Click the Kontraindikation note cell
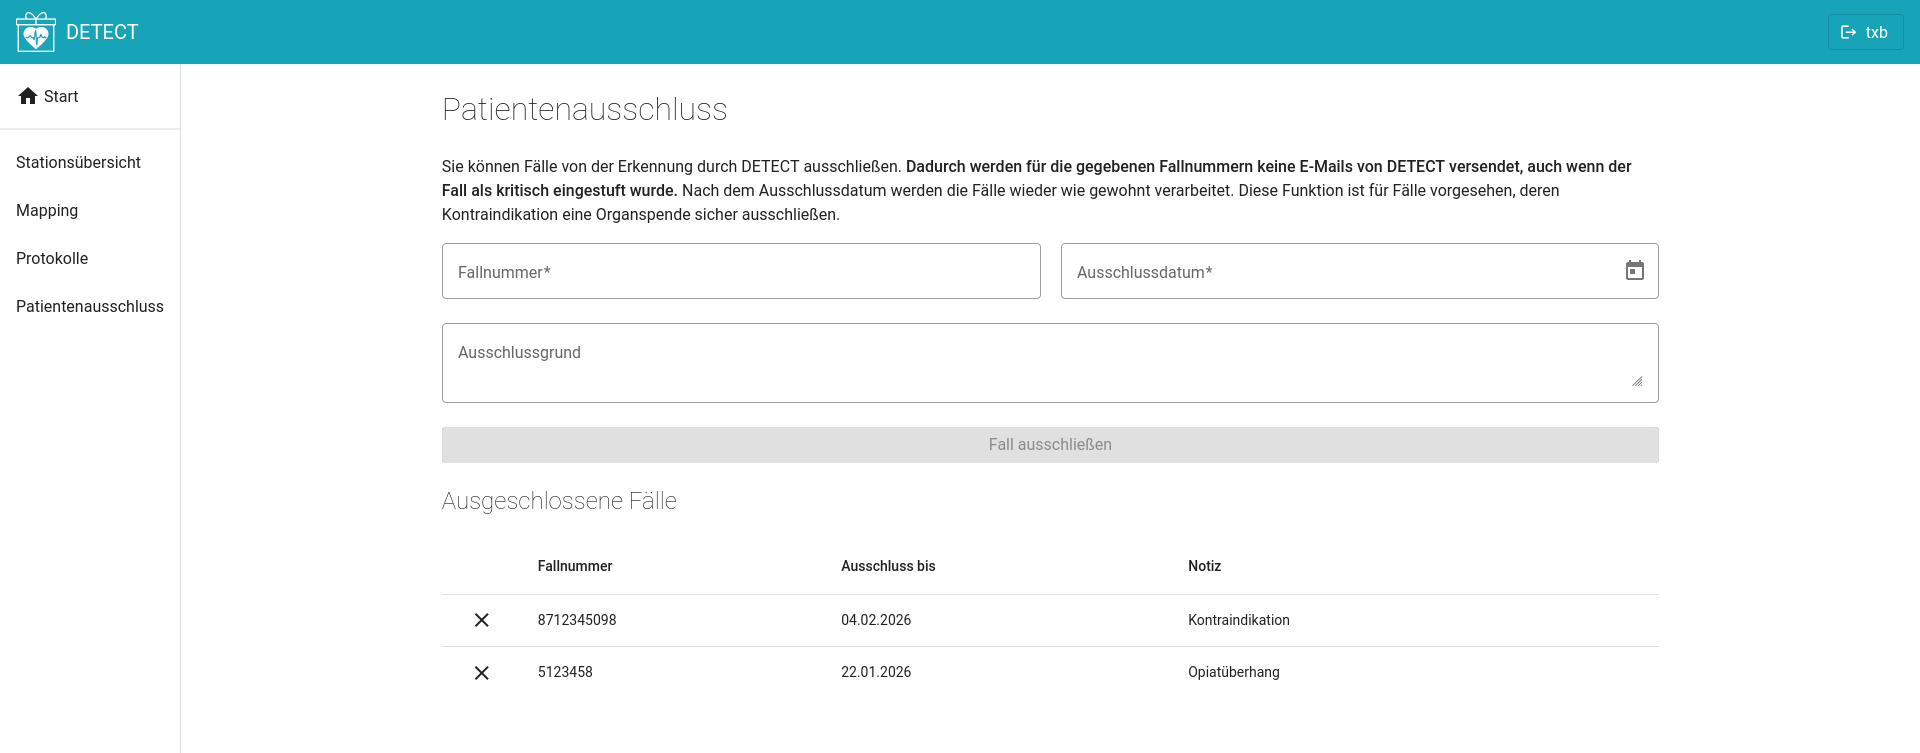The height and width of the screenshot is (753, 1920). click(1239, 620)
